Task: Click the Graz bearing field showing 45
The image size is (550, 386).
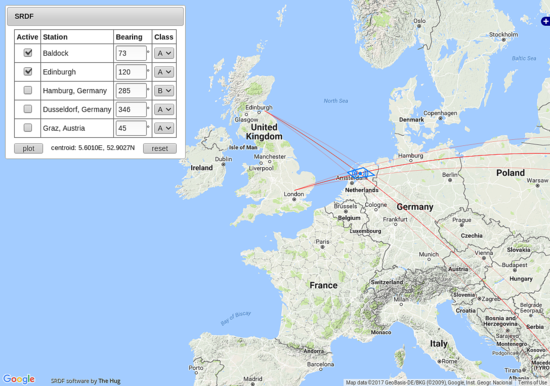Action: pos(131,128)
